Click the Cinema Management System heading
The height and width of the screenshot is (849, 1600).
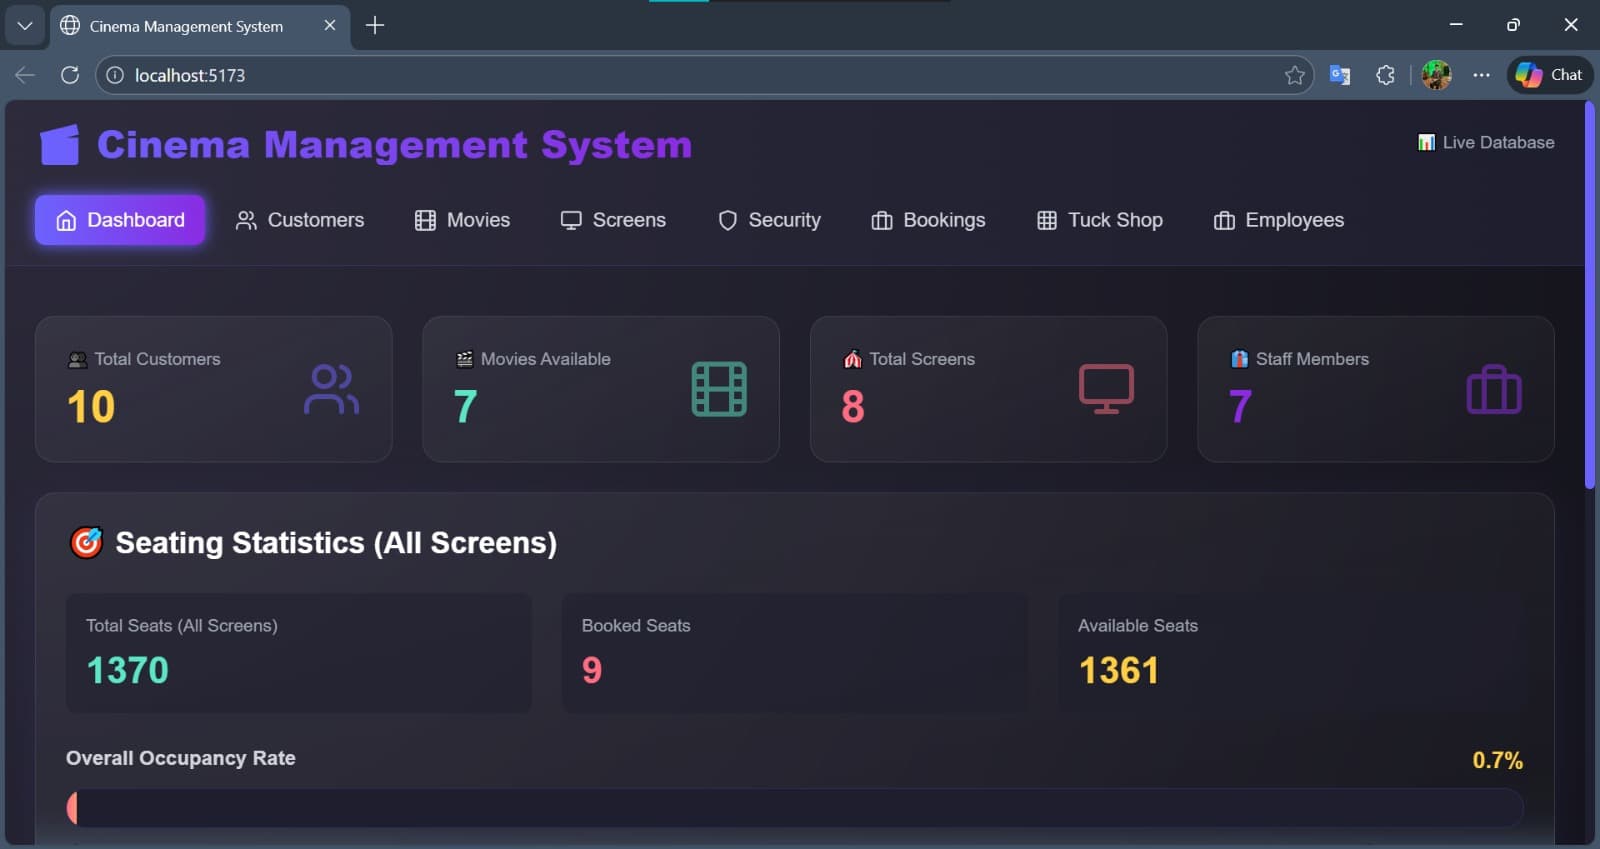(x=394, y=145)
